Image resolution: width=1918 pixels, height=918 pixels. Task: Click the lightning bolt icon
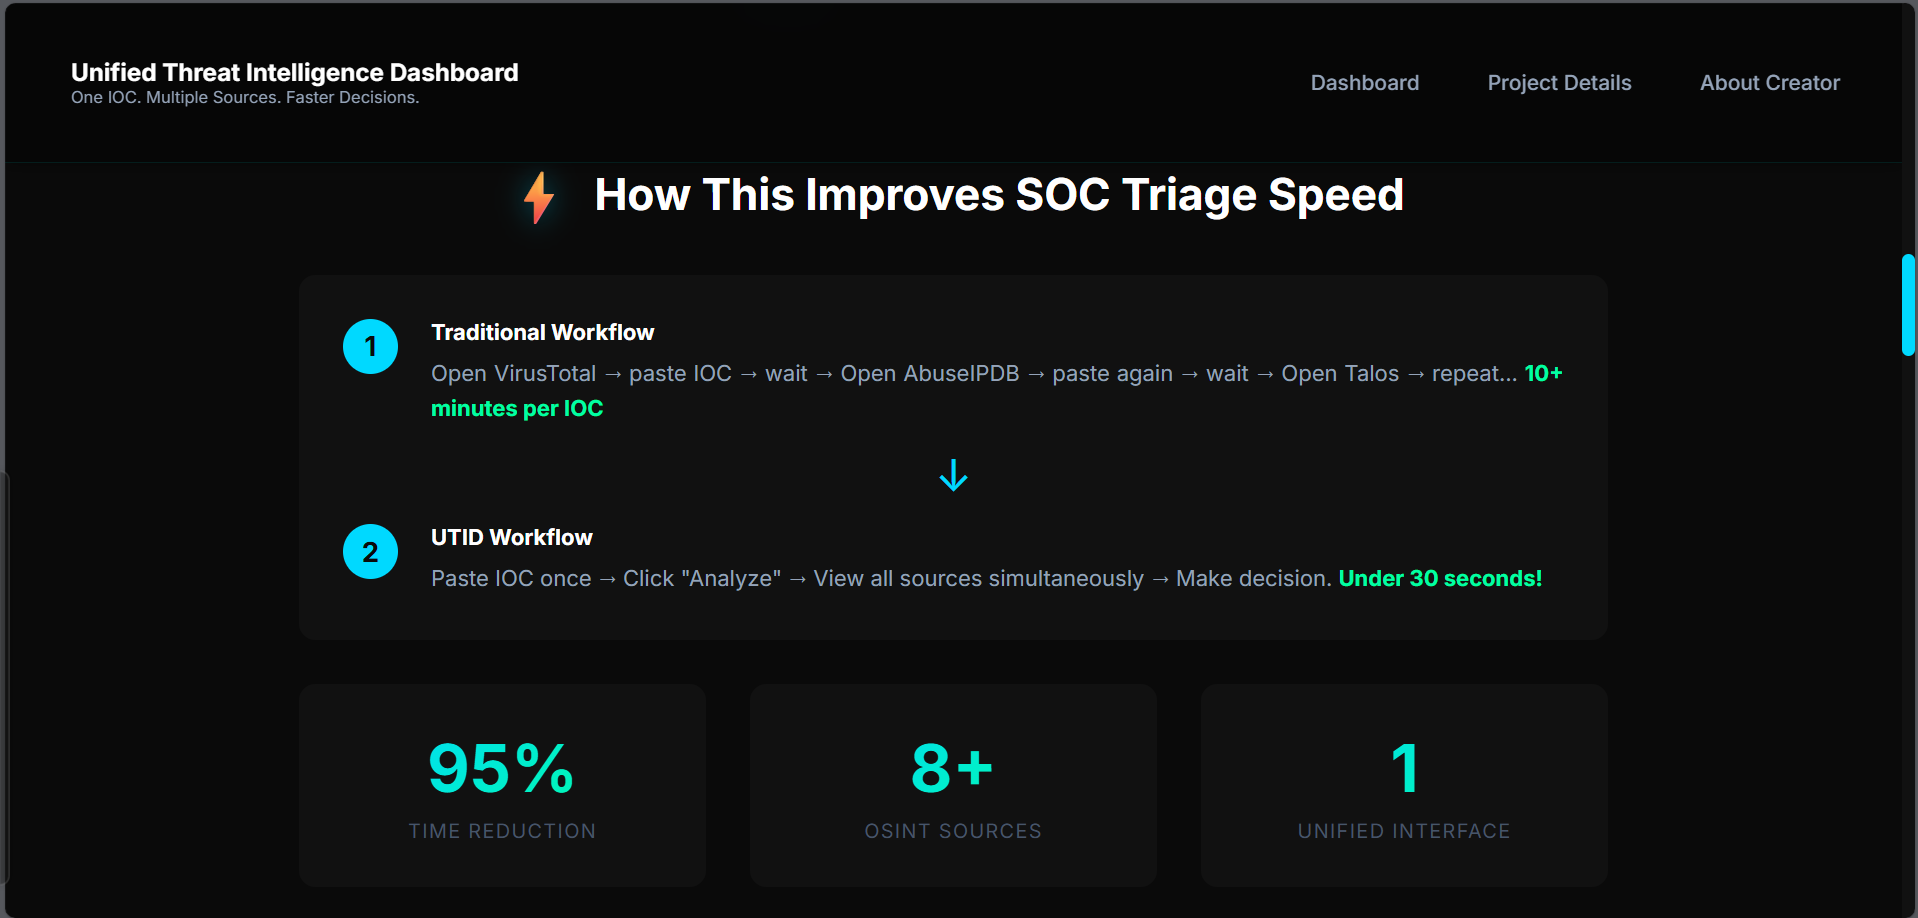pyautogui.click(x=539, y=197)
